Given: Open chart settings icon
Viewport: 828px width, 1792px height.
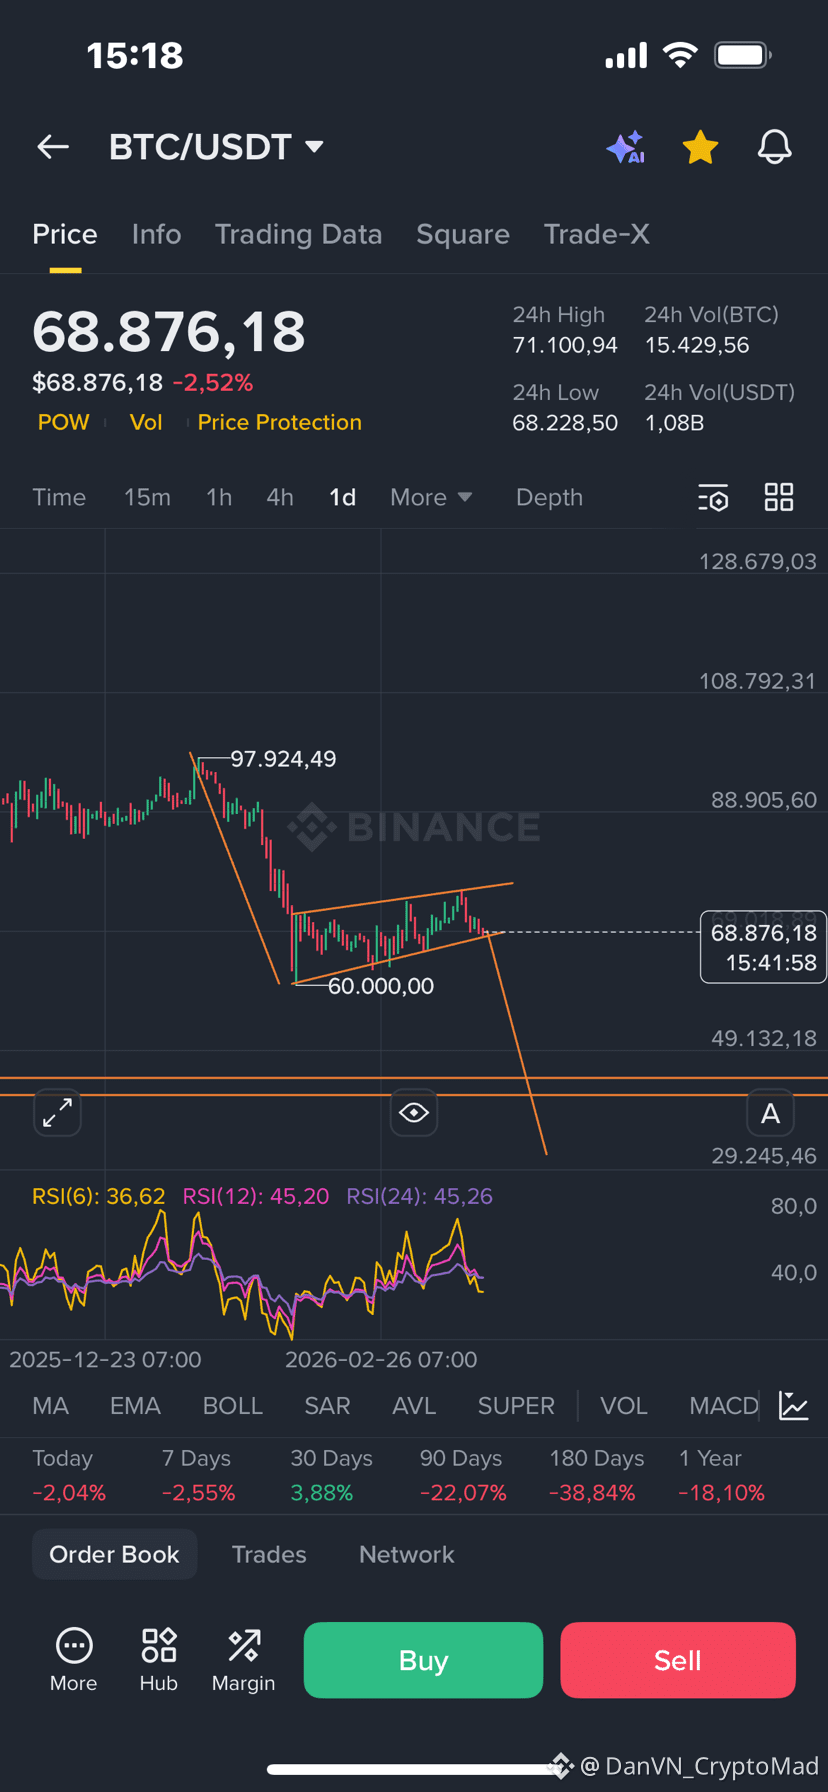Looking at the screenshot, I should click(713, 497).
